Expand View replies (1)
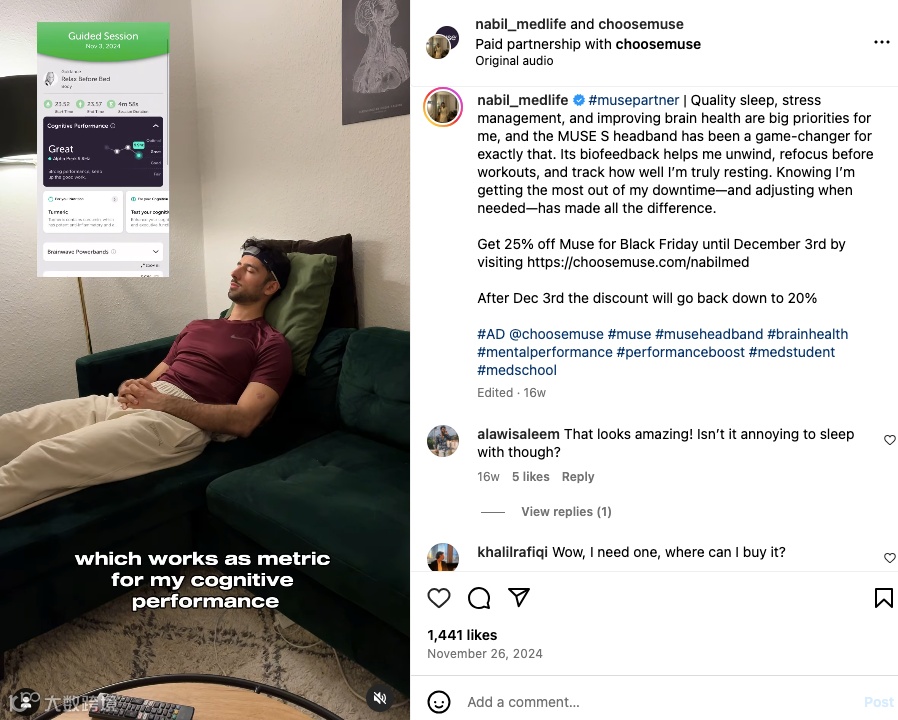This screenshot has height=720, width=898. pos(566,512)
